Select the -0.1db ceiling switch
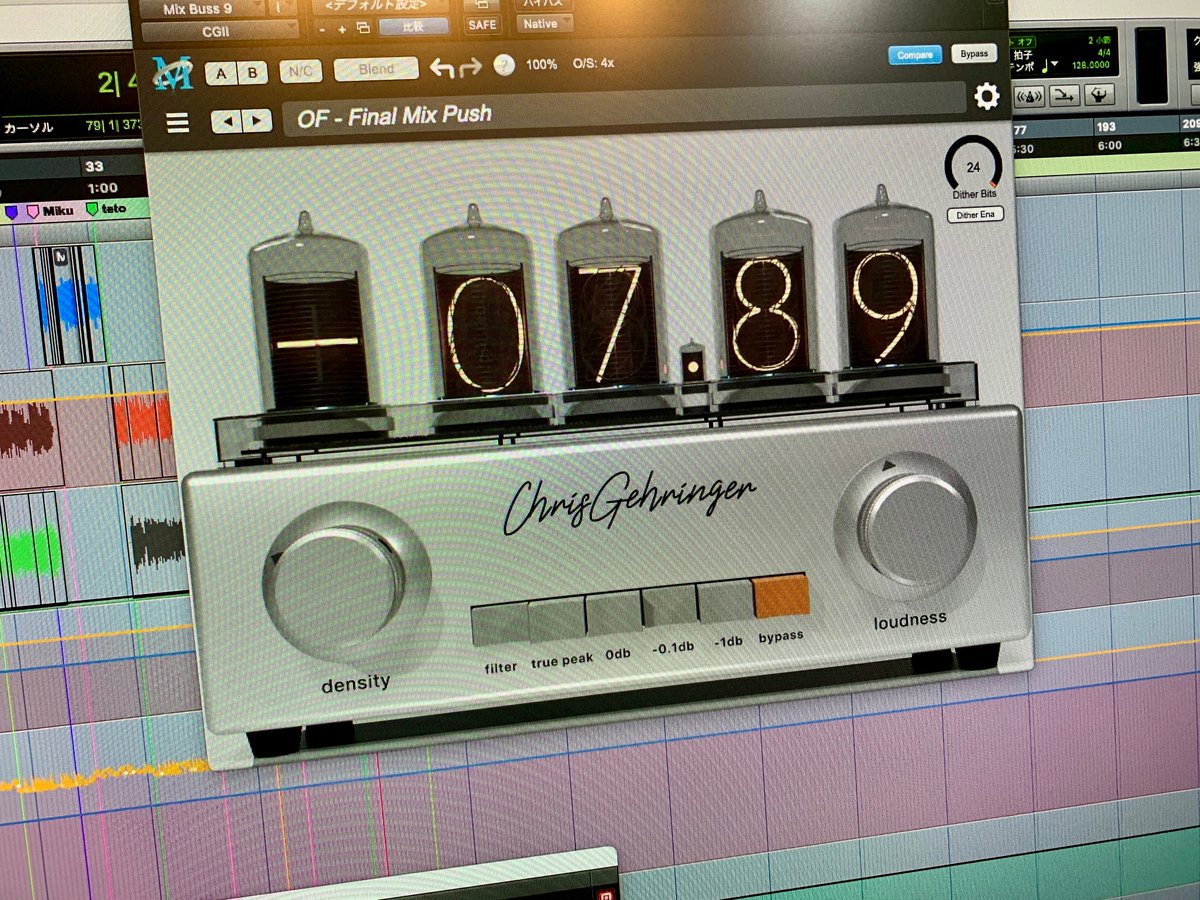 tap(669, 607)
